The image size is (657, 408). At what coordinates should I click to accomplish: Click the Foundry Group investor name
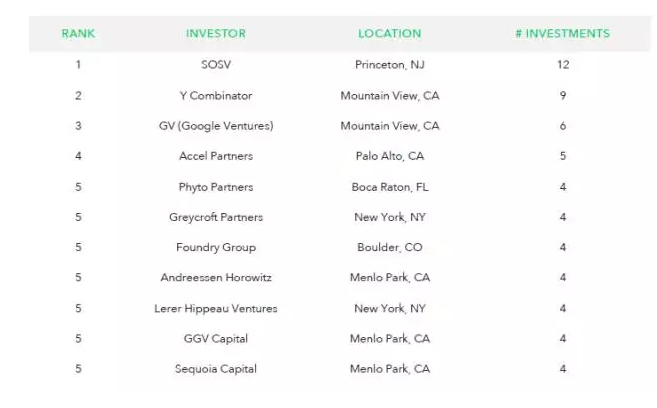[216, 247]
